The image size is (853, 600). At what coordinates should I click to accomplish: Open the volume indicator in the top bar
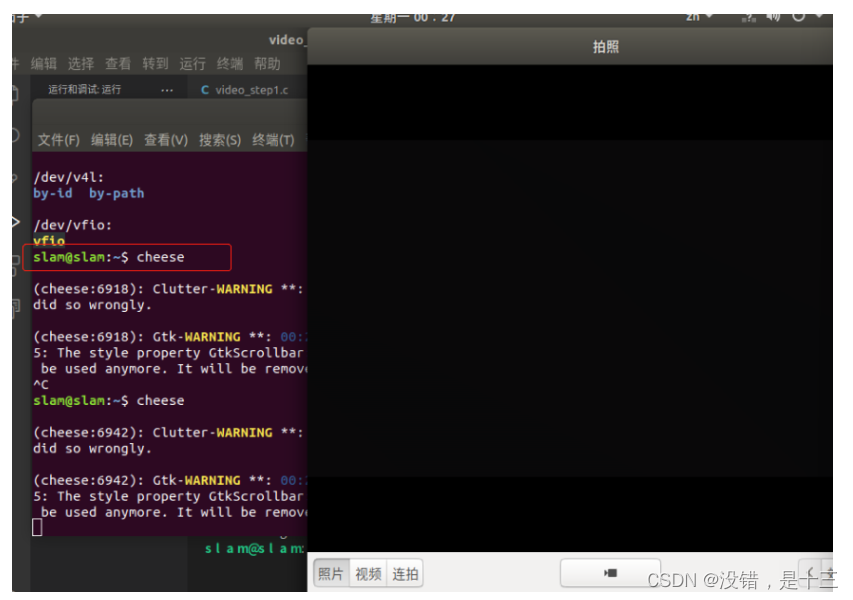tap(773, 18)
